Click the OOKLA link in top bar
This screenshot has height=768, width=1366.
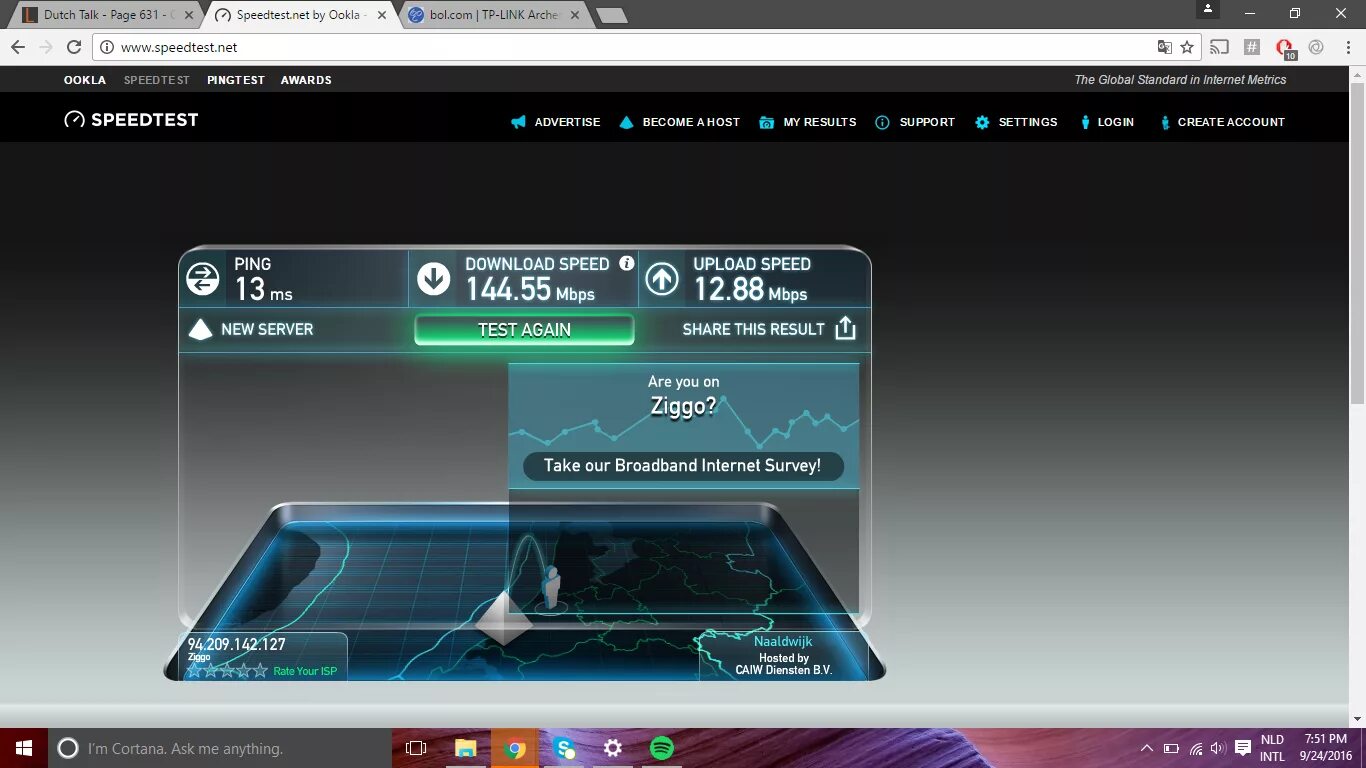(x=85, y=80)
